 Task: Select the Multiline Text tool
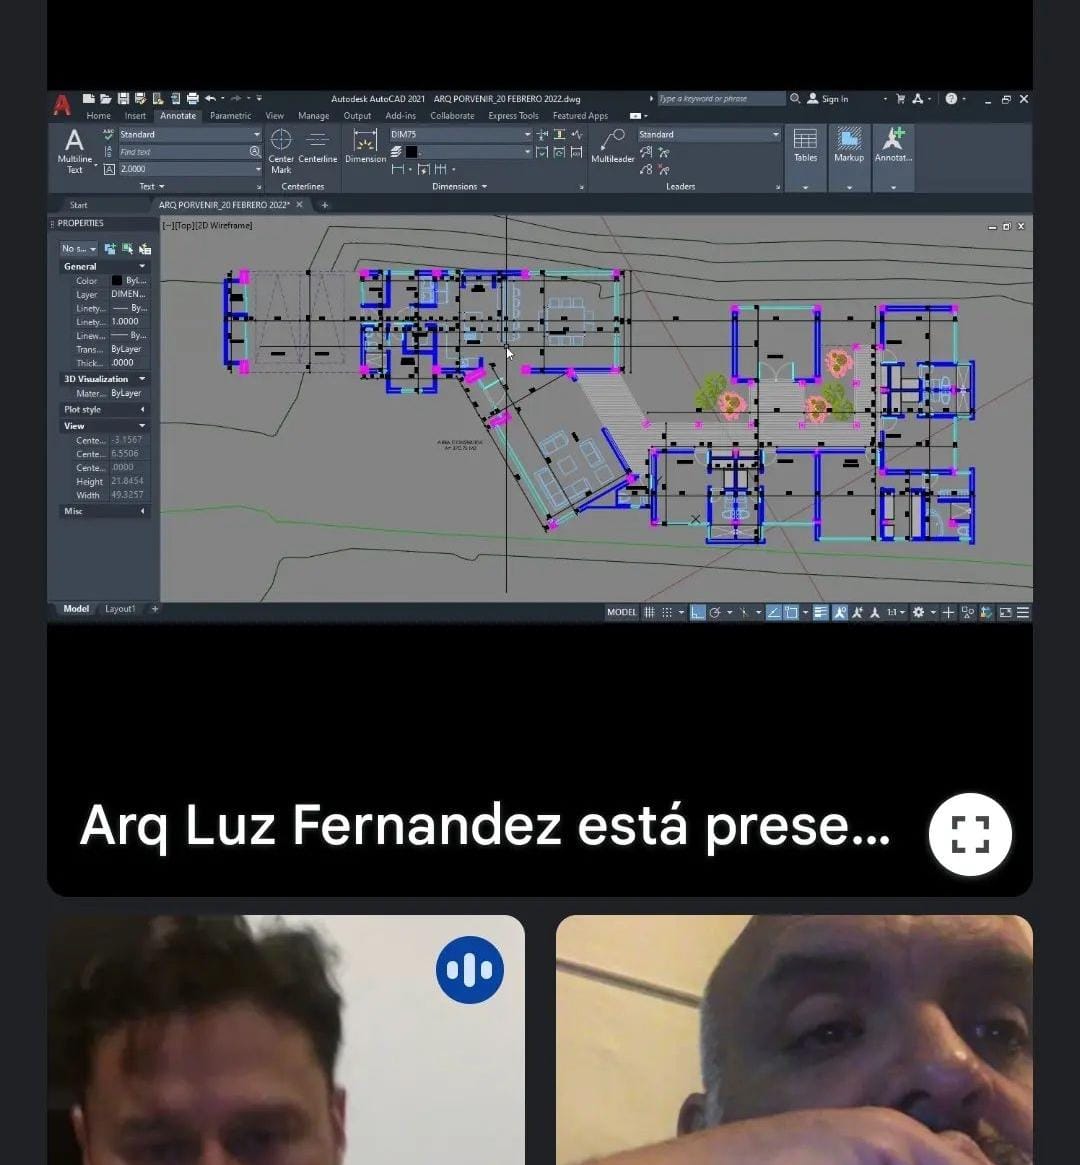pos(74,148)
